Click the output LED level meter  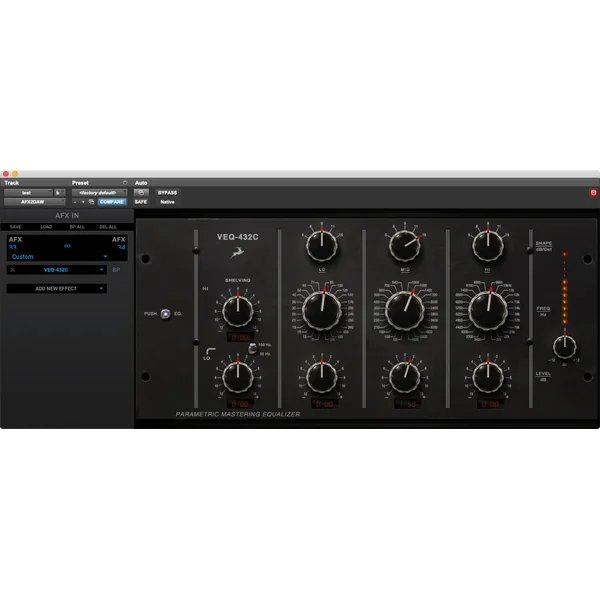pos(564,289)
